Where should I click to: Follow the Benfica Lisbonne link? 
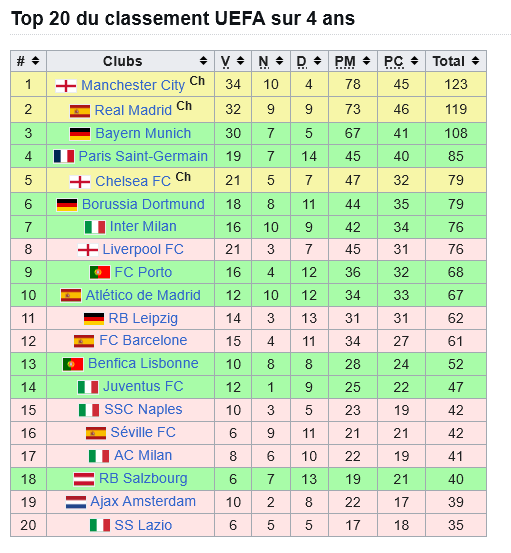pos(143,363)
